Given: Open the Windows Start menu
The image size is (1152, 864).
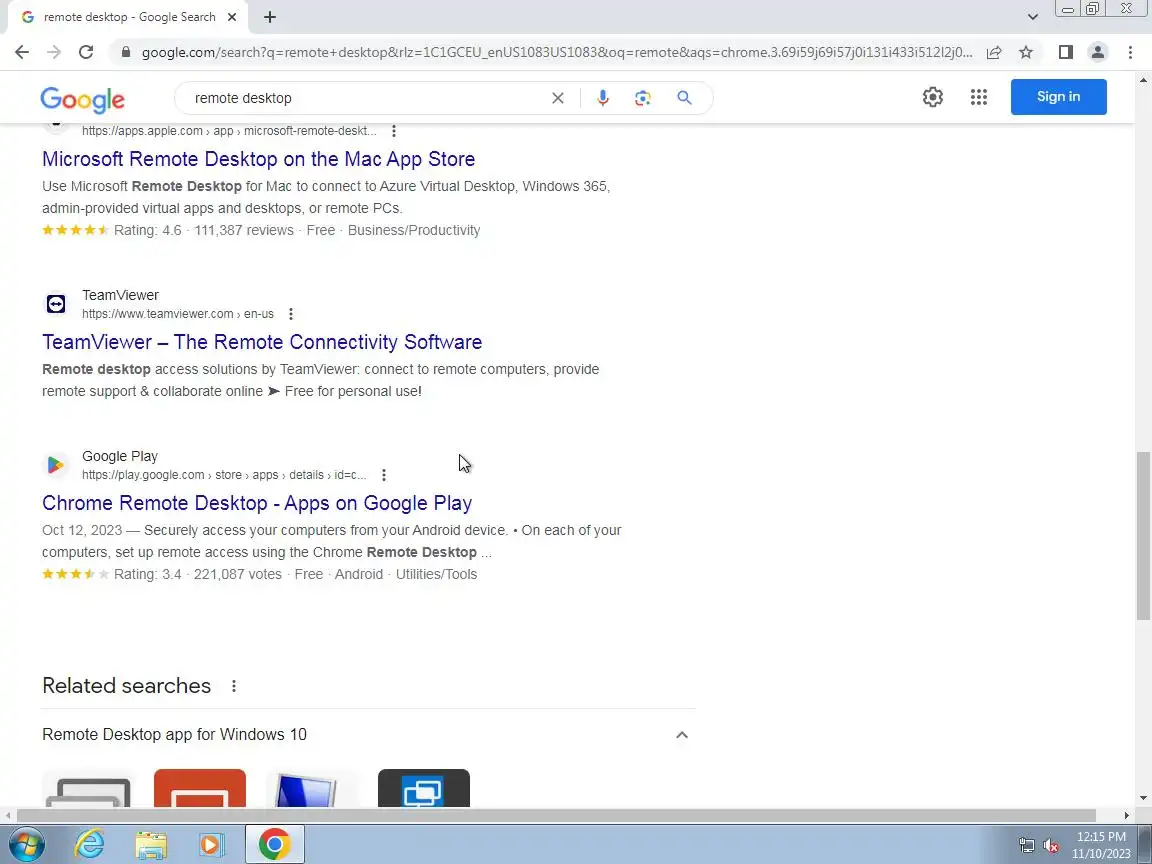Looking at the screenshot, I should [x=26, y=845].
